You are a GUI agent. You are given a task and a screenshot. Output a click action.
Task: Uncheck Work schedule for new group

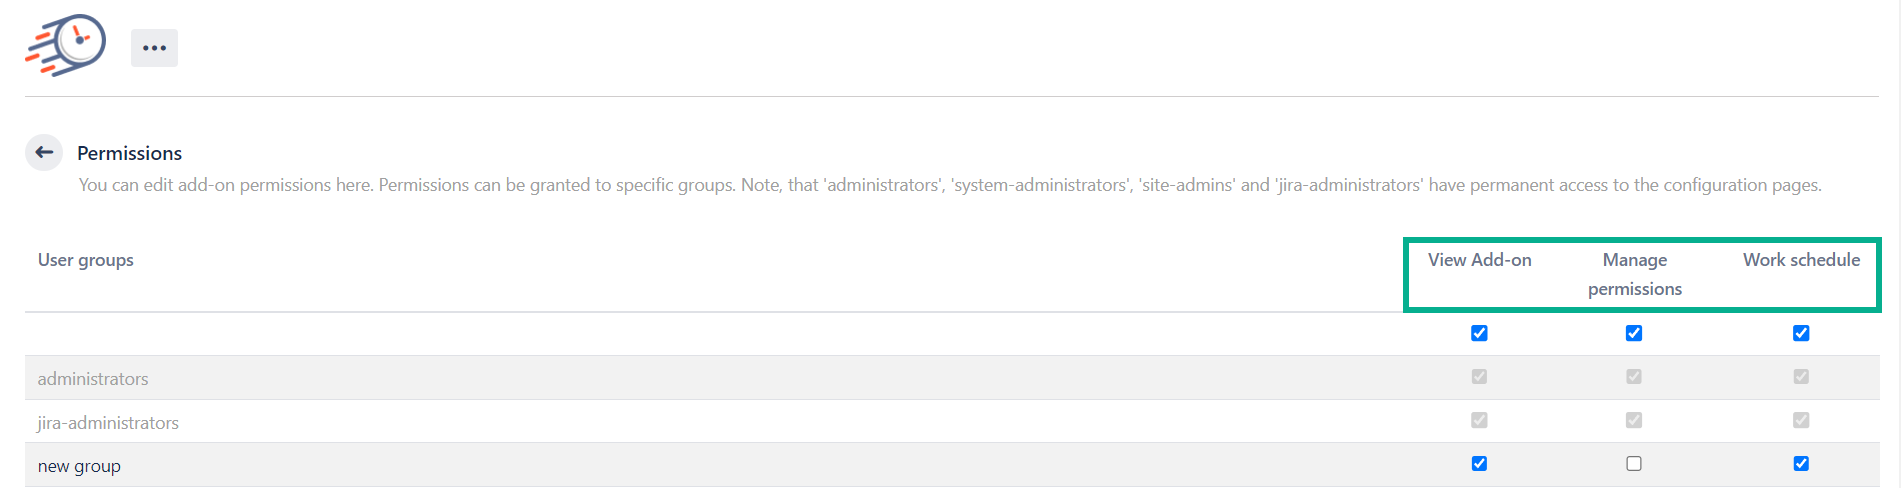1801,464
